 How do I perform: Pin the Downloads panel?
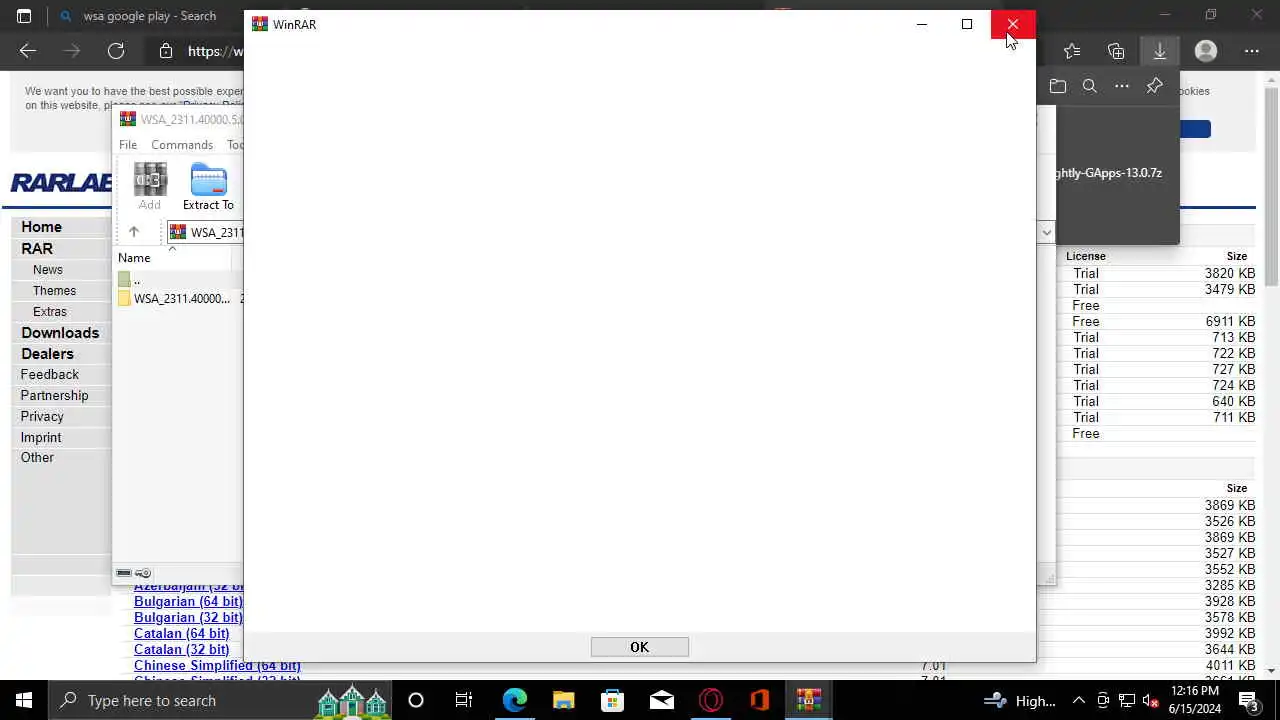point(1154,86)
